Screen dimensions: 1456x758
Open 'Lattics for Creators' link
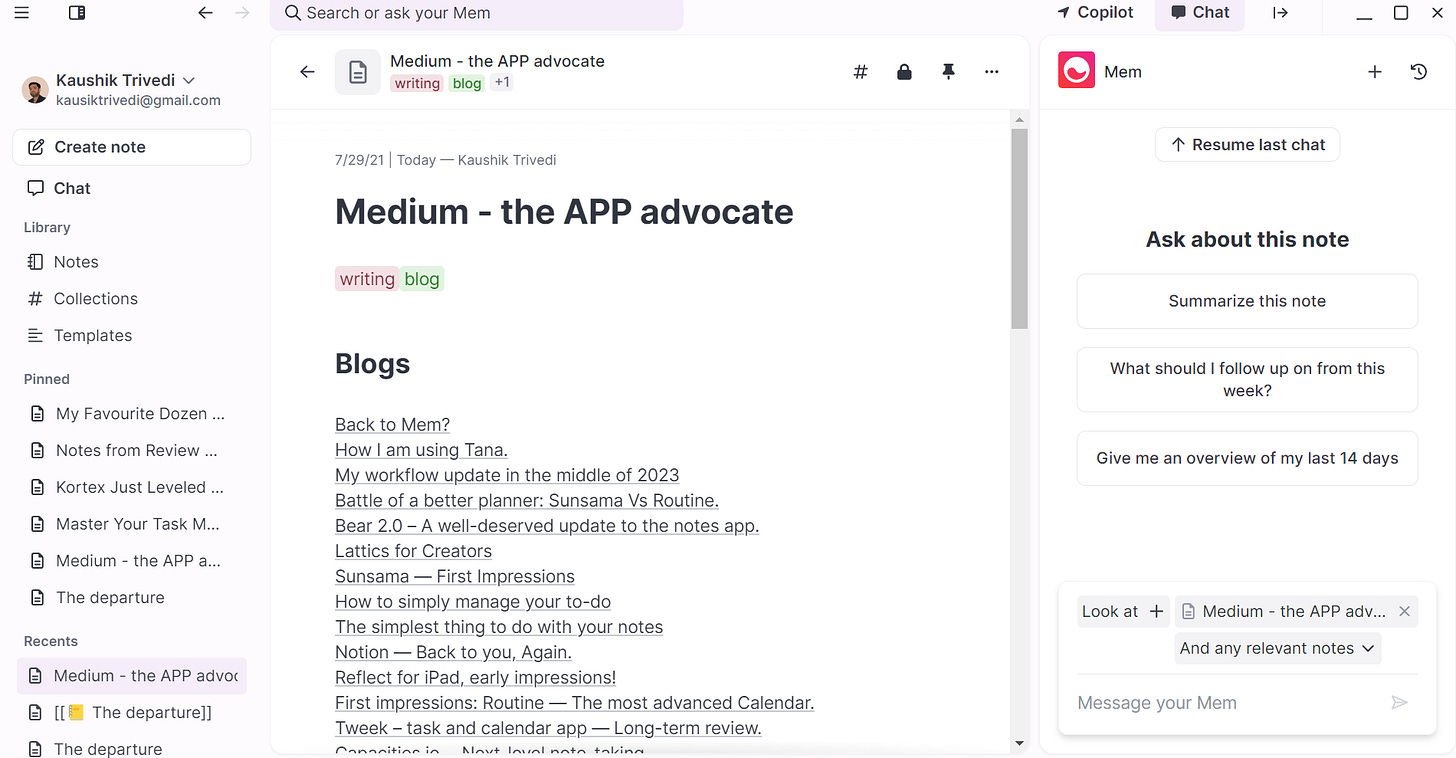coord(413,551)
